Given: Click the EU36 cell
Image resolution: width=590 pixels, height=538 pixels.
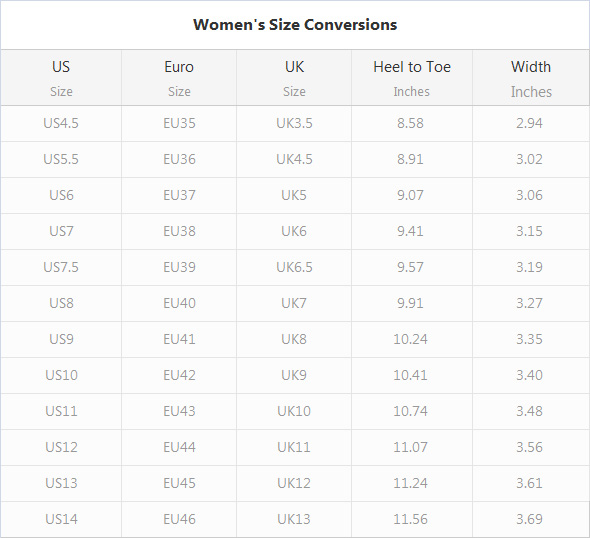Looking at the screenshot, I should [179, 159].
